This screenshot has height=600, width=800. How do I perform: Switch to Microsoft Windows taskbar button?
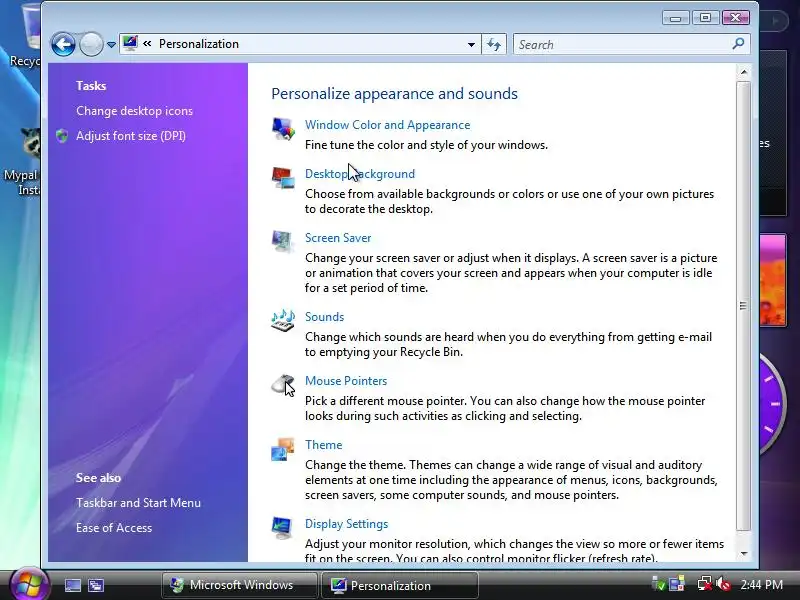tap(239, 585)
